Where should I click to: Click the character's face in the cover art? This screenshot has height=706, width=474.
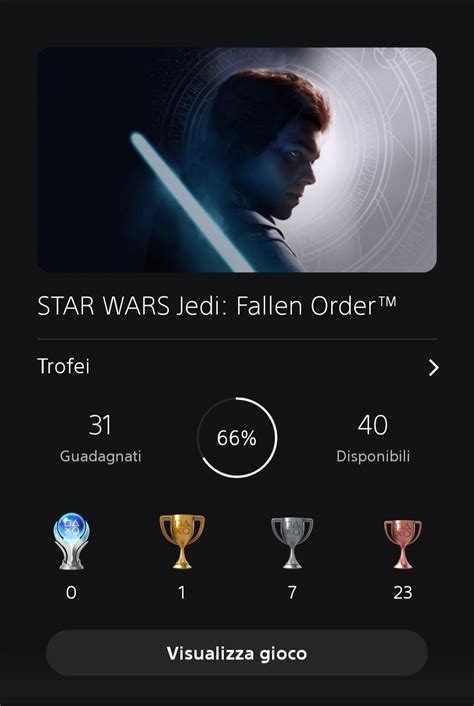click(x=292, y=169)
